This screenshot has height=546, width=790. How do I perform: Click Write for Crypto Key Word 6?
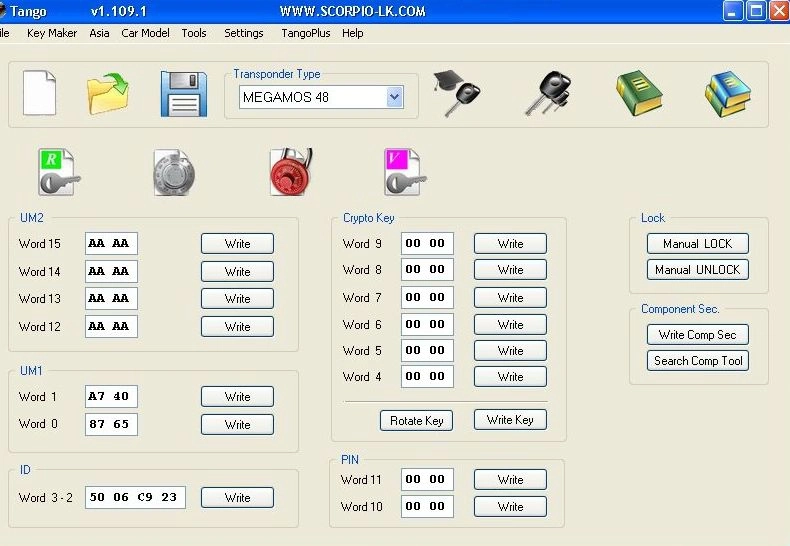(510, 325)
